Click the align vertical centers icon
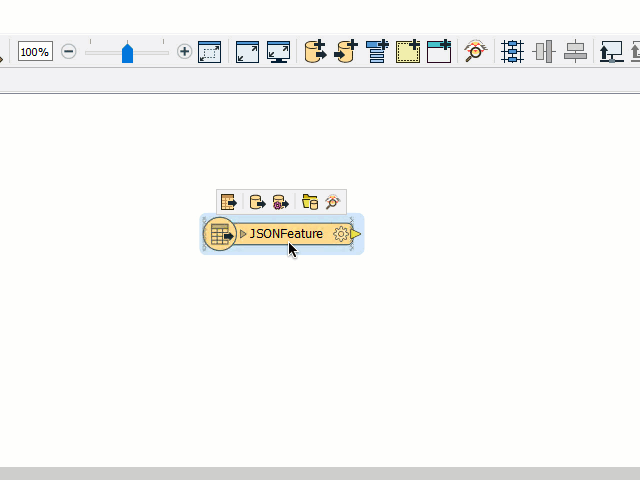Screen dimensions: 640x480 544,51
